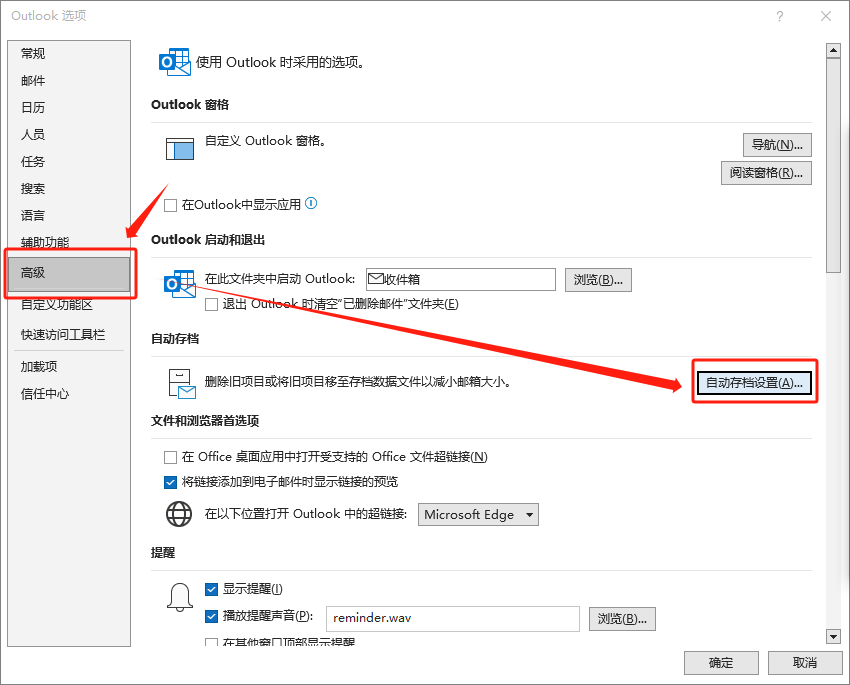Open the Microsoft Edge browser dropdown
850x685 pixels.
(x=478, y=514)
